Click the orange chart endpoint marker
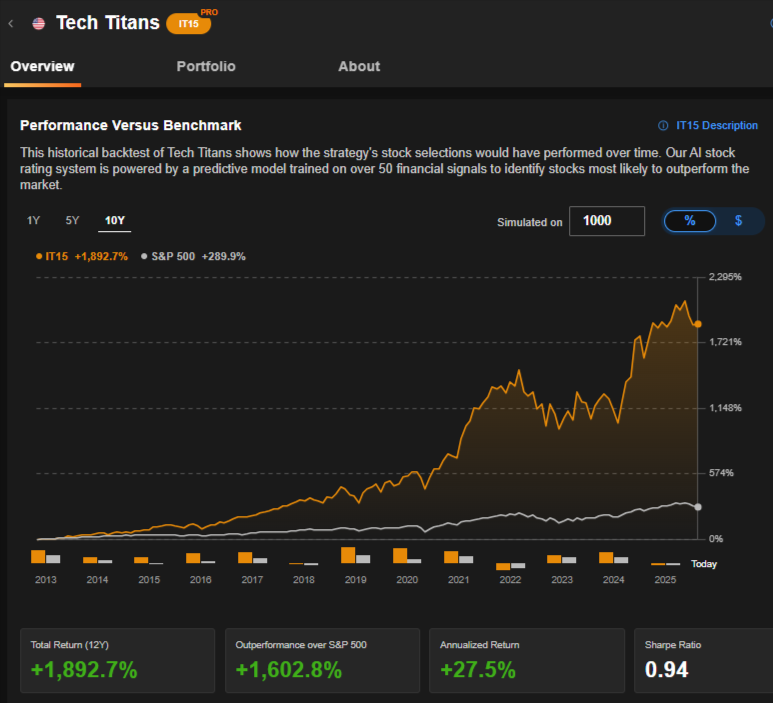773x703 pixels. click(x=698, y=324)
